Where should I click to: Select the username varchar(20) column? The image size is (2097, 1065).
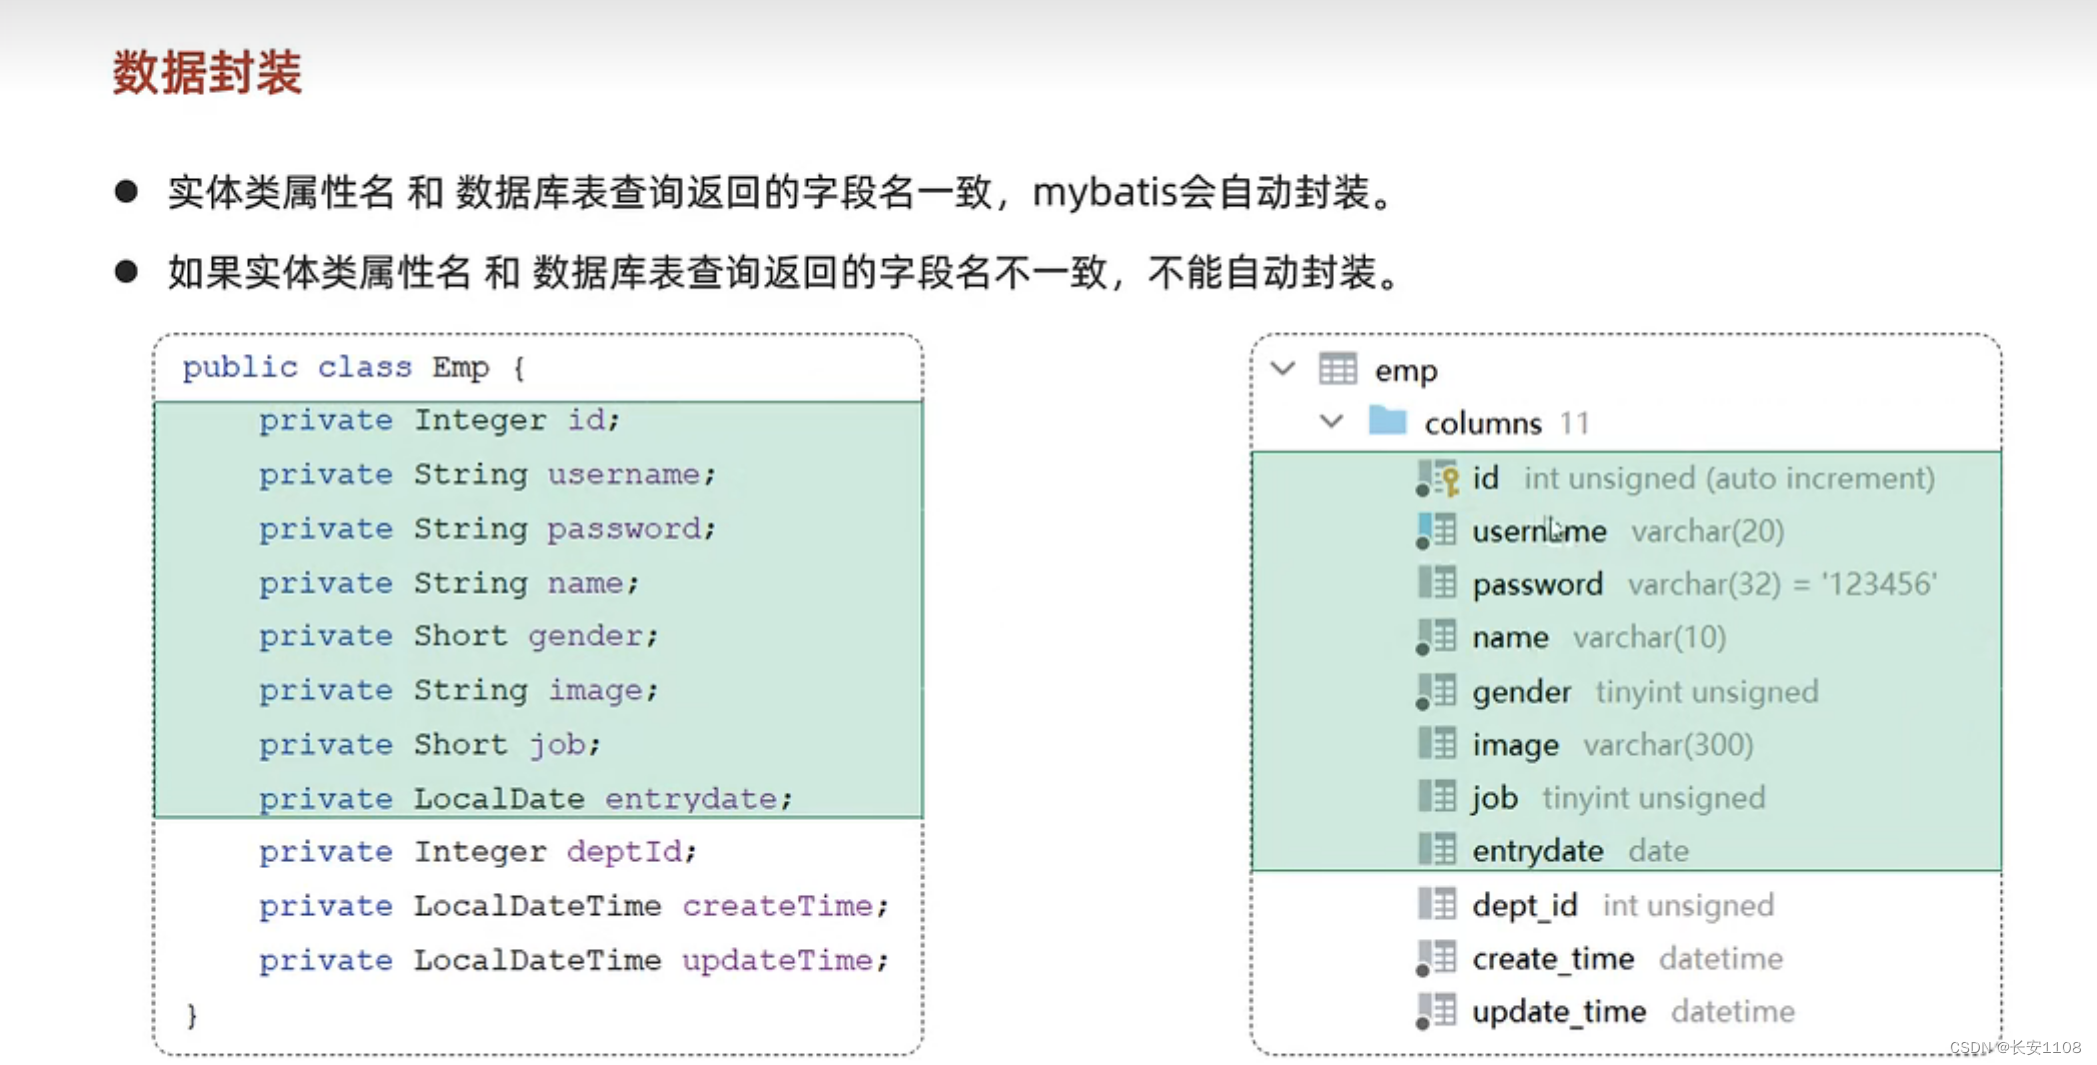[x=1628, y=531]
